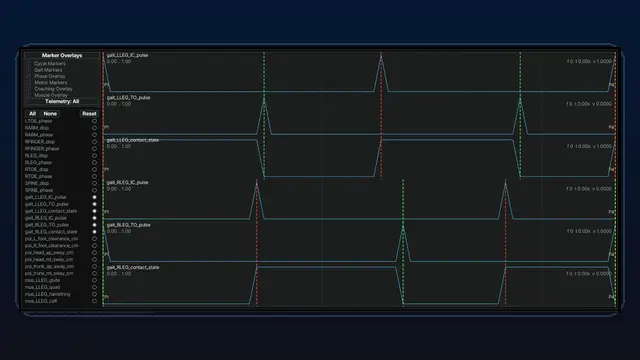Viewport: 640px width, 360px height.
Task: Enable the mus_LLEG_quad channel circle
Action: click(94, 287)
